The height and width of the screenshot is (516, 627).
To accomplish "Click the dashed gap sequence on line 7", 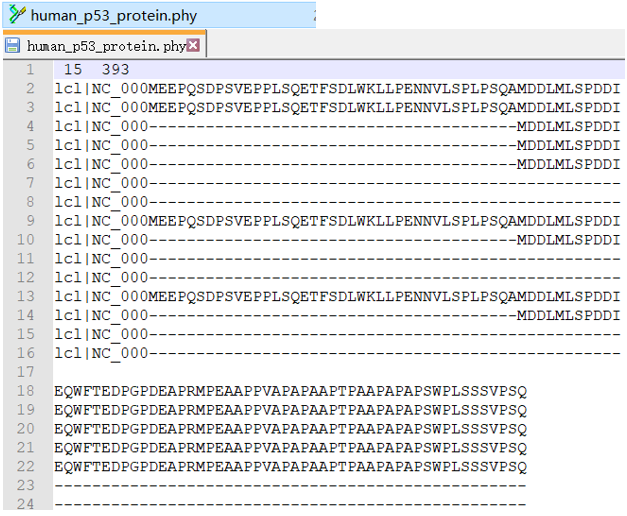I will pos(384,183).
